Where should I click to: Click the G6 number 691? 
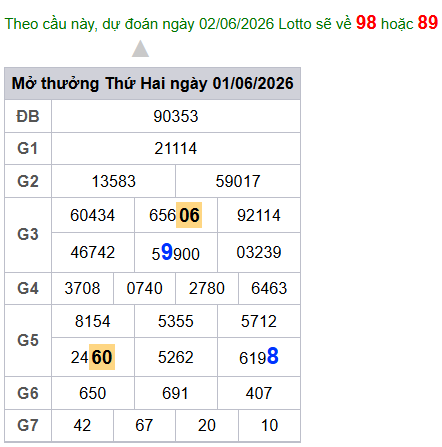[x=175, y=393]
